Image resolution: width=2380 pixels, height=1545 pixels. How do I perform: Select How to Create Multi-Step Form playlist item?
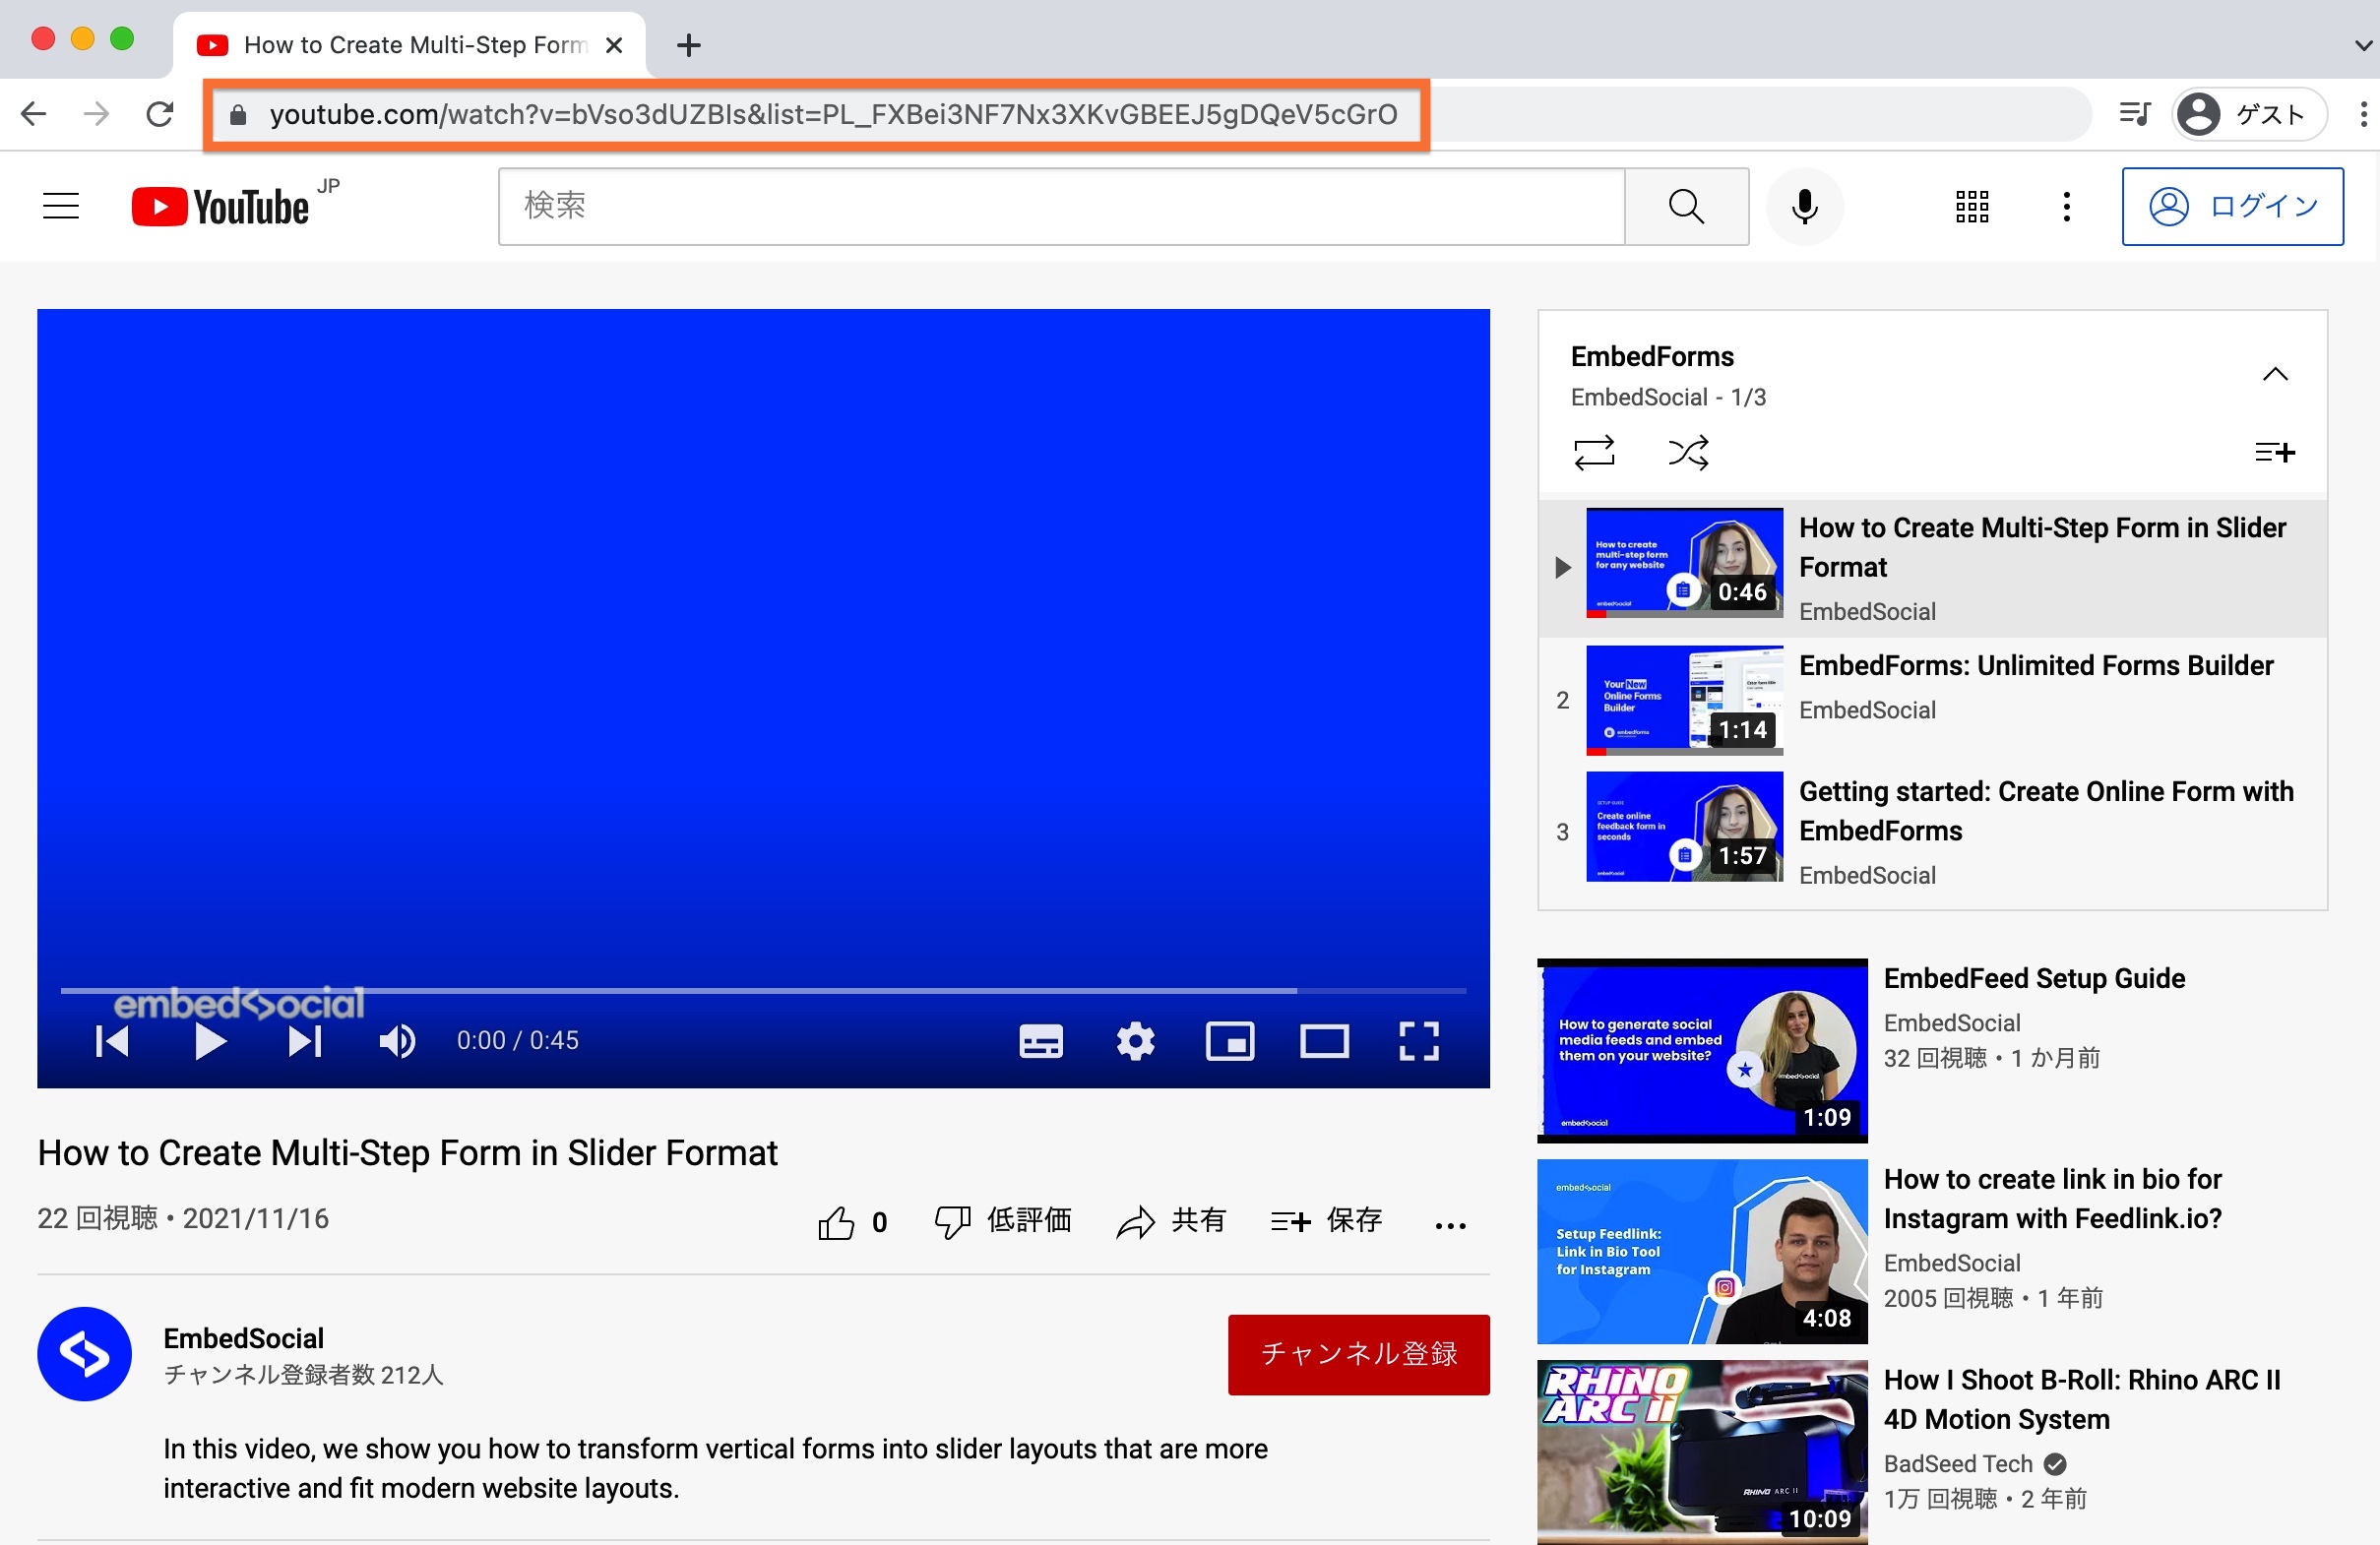(1932, 567)
